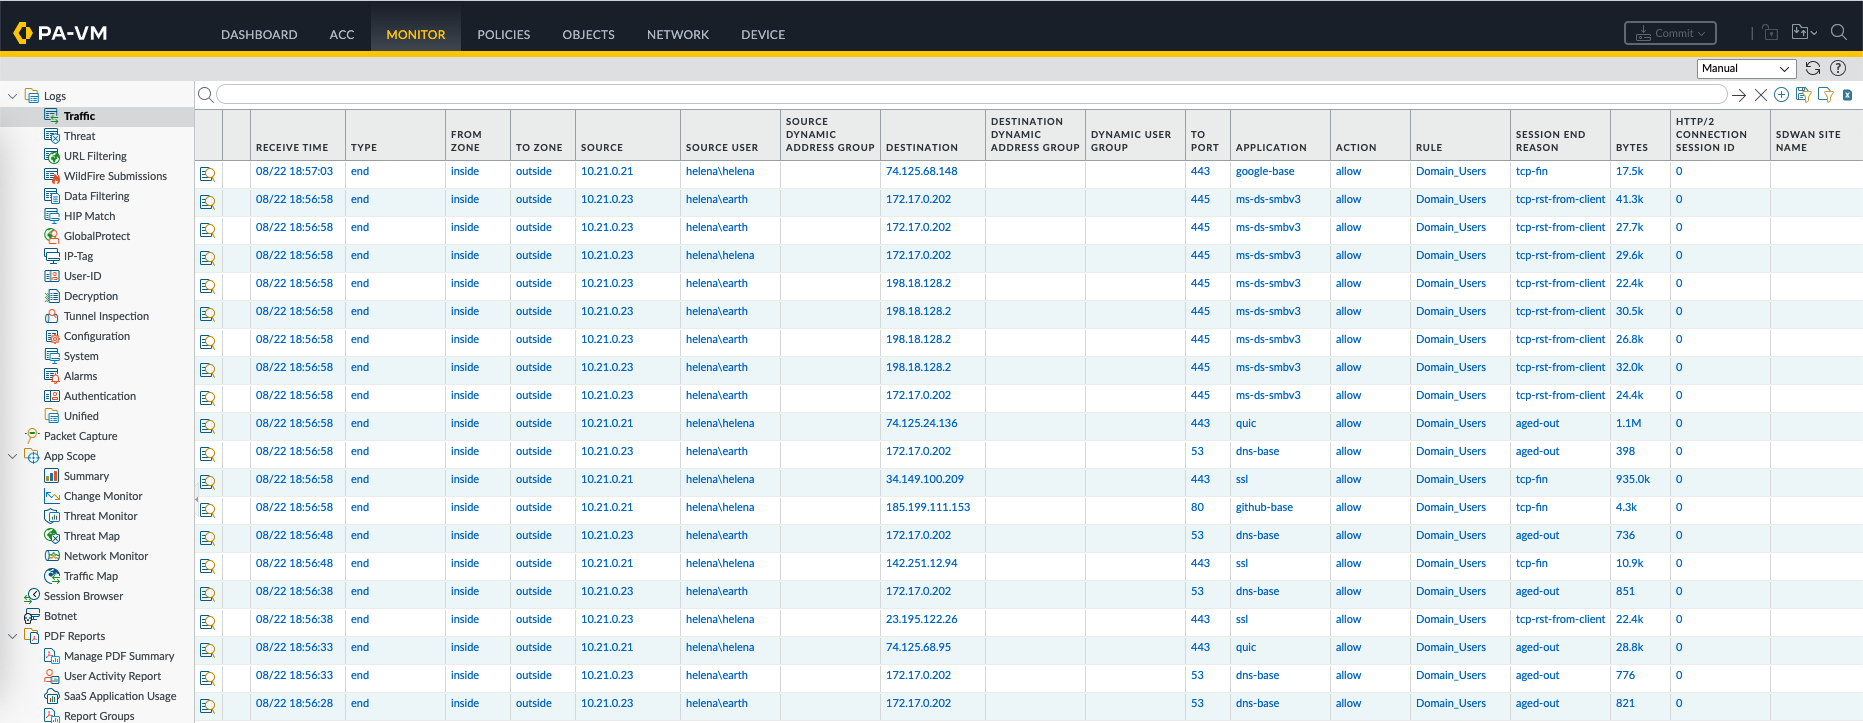Click the destination link 185.199.111.153
Viewport: 1863px width, 723px height.
click(x=927, y=507)
